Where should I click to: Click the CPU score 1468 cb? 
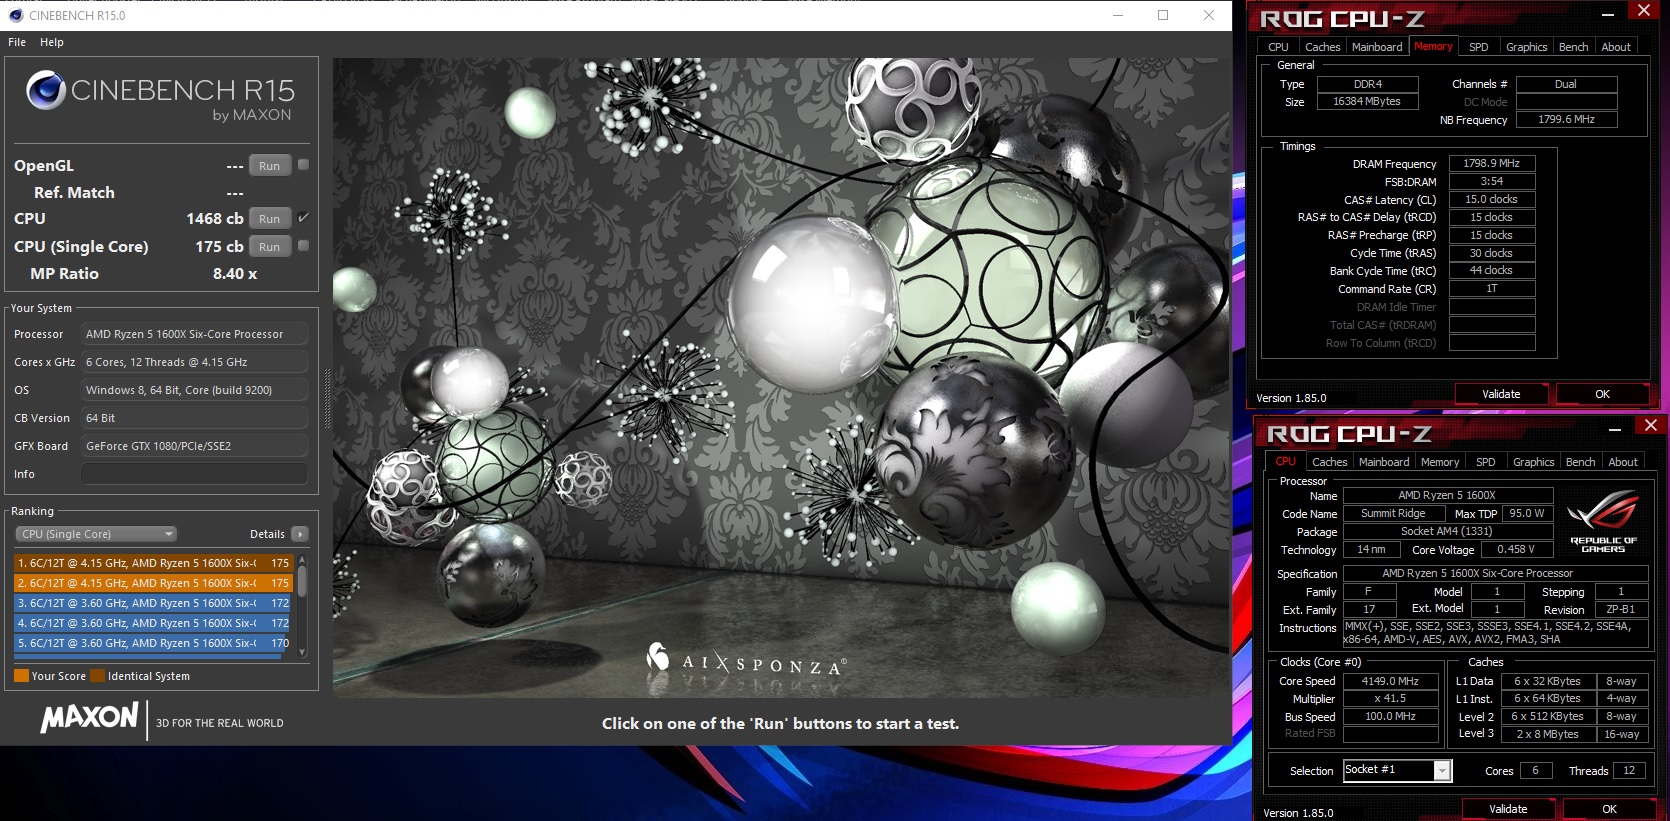[214, 218]
